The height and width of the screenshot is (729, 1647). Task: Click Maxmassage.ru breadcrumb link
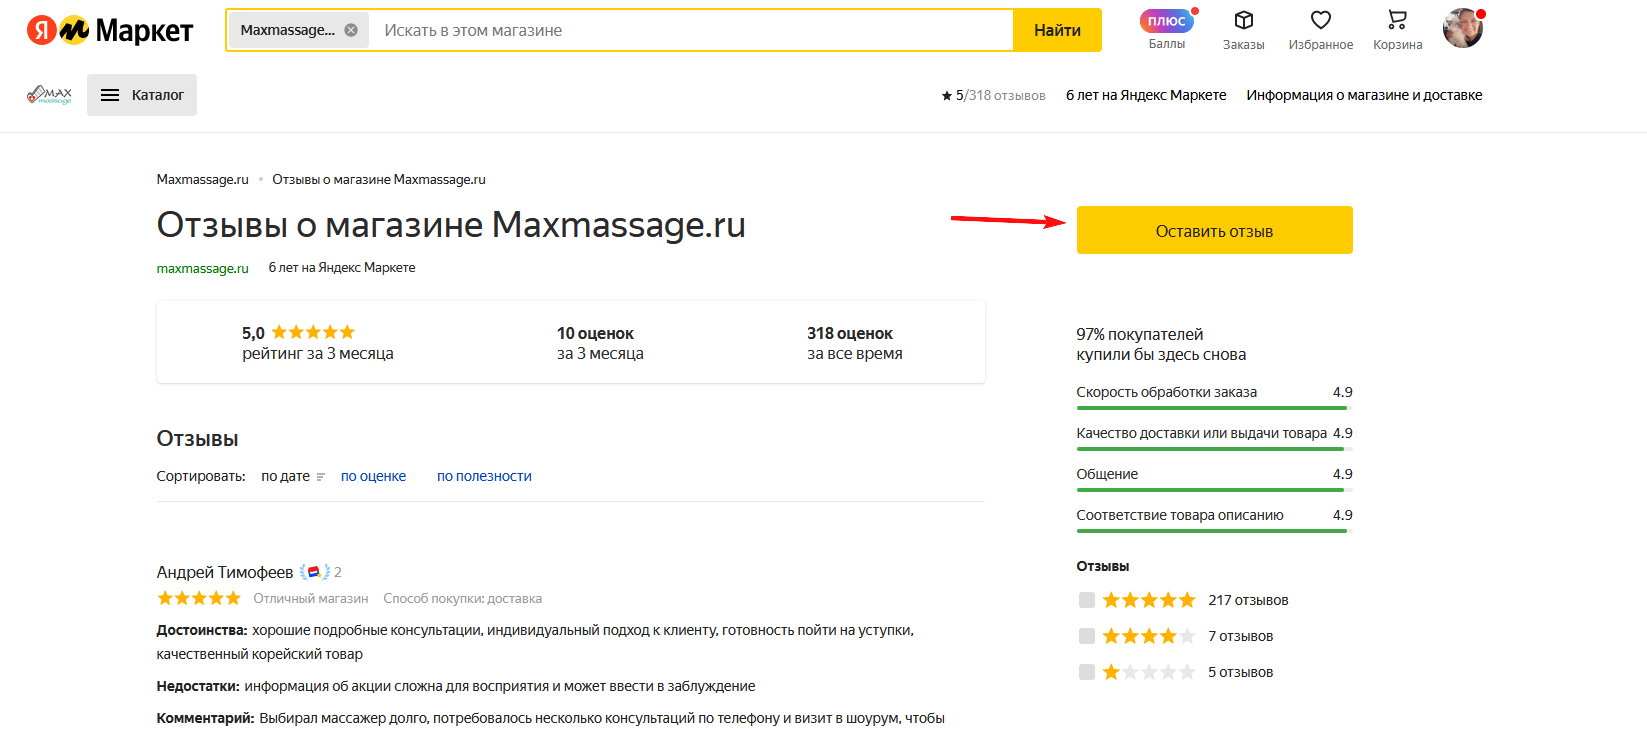203,180
